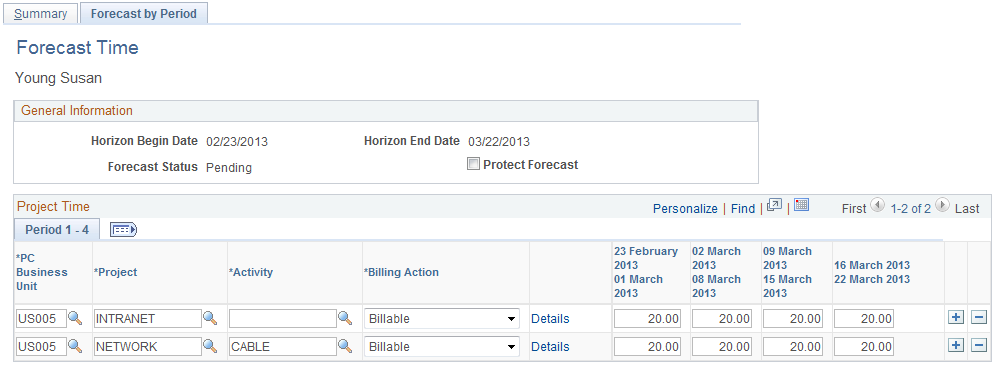
Task: Switch to the Summary tab
Action: point(41,13)
